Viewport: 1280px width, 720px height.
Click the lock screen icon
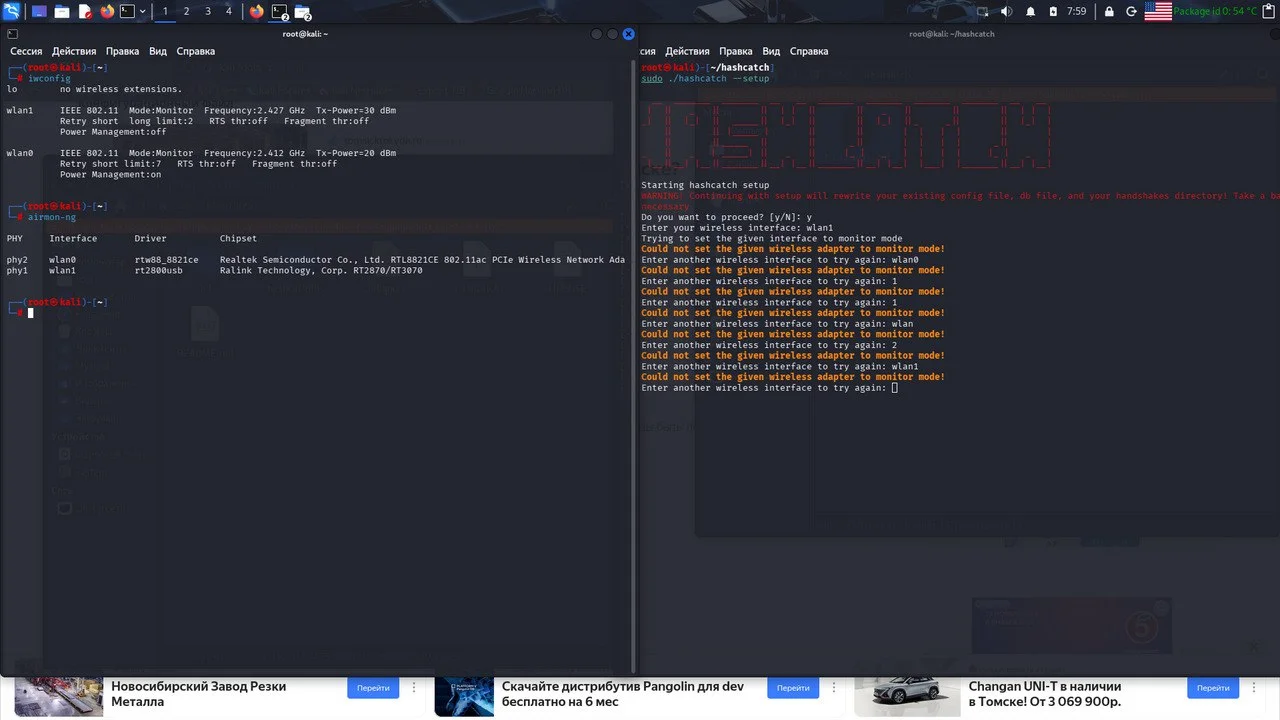point(1109,12)
